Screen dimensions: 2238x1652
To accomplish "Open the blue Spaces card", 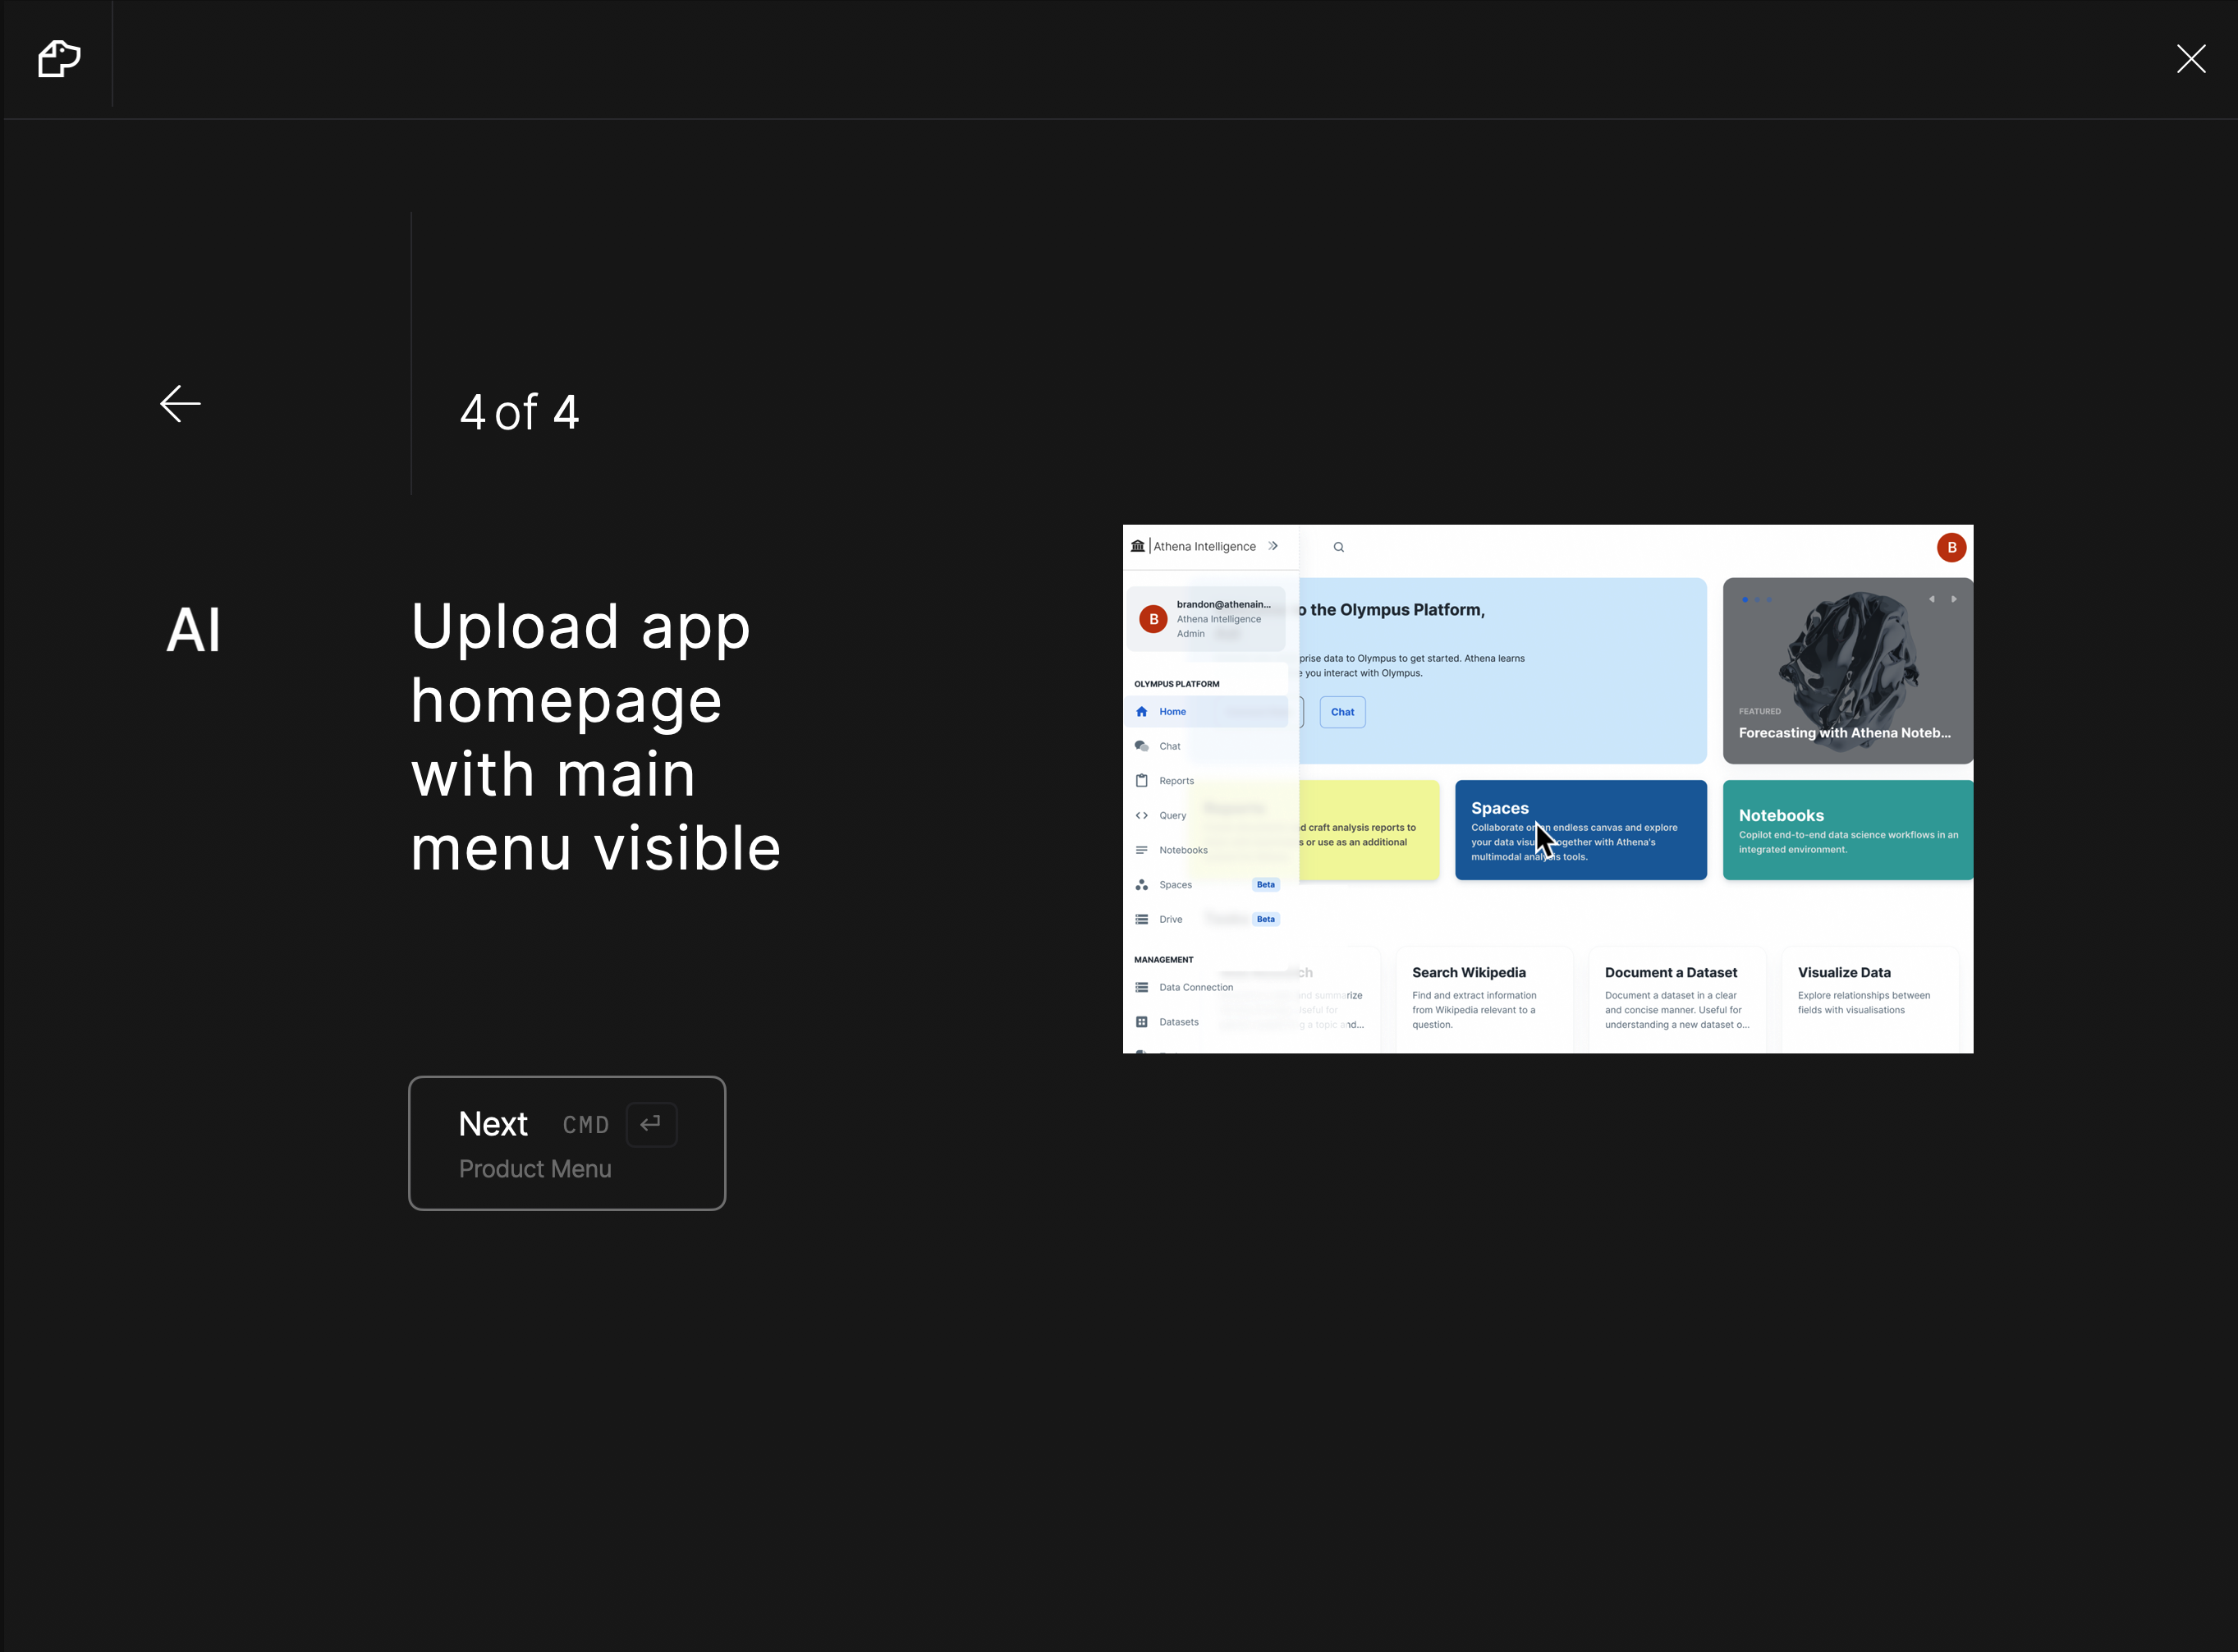I will (1580, 830).
